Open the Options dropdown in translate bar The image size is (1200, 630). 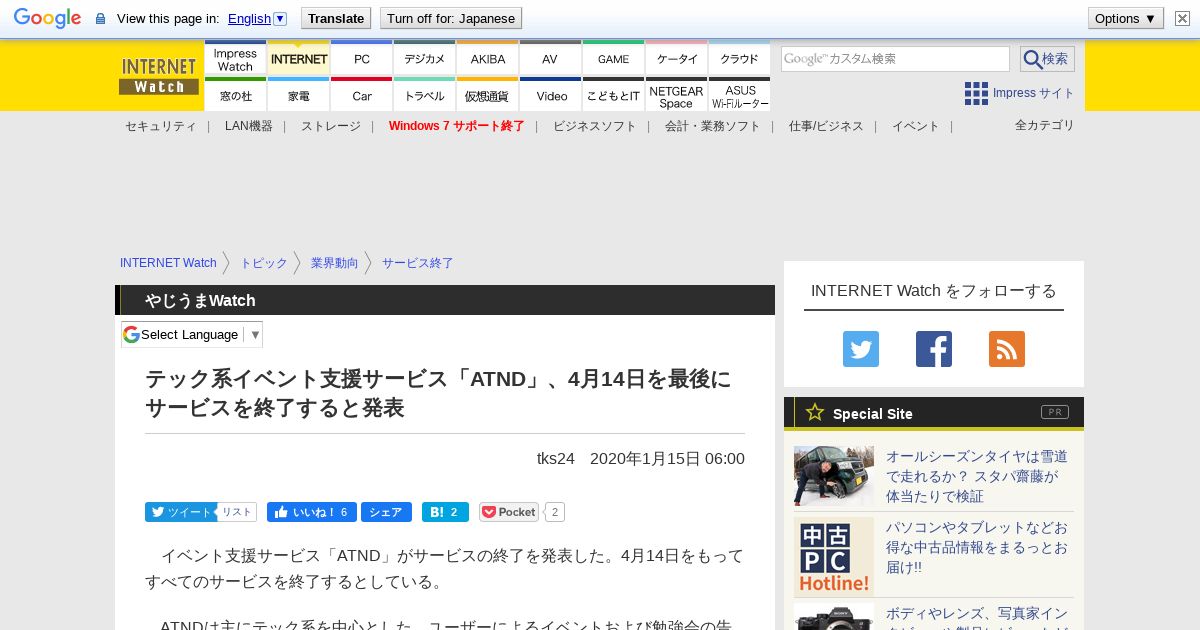[x=1125, y=18]
